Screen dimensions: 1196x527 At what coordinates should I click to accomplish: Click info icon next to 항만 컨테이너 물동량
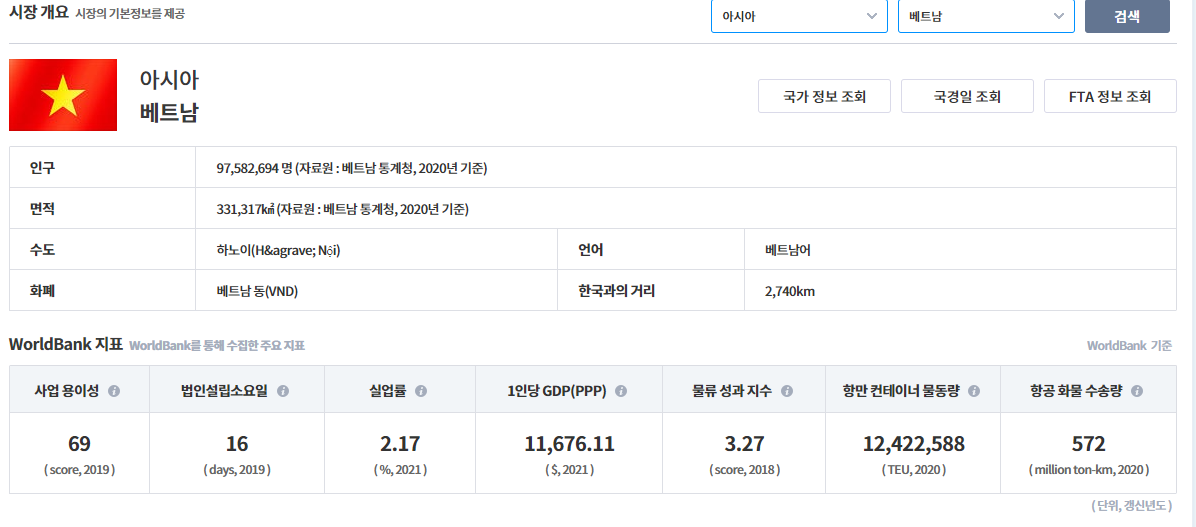click(x=973, y=390)
